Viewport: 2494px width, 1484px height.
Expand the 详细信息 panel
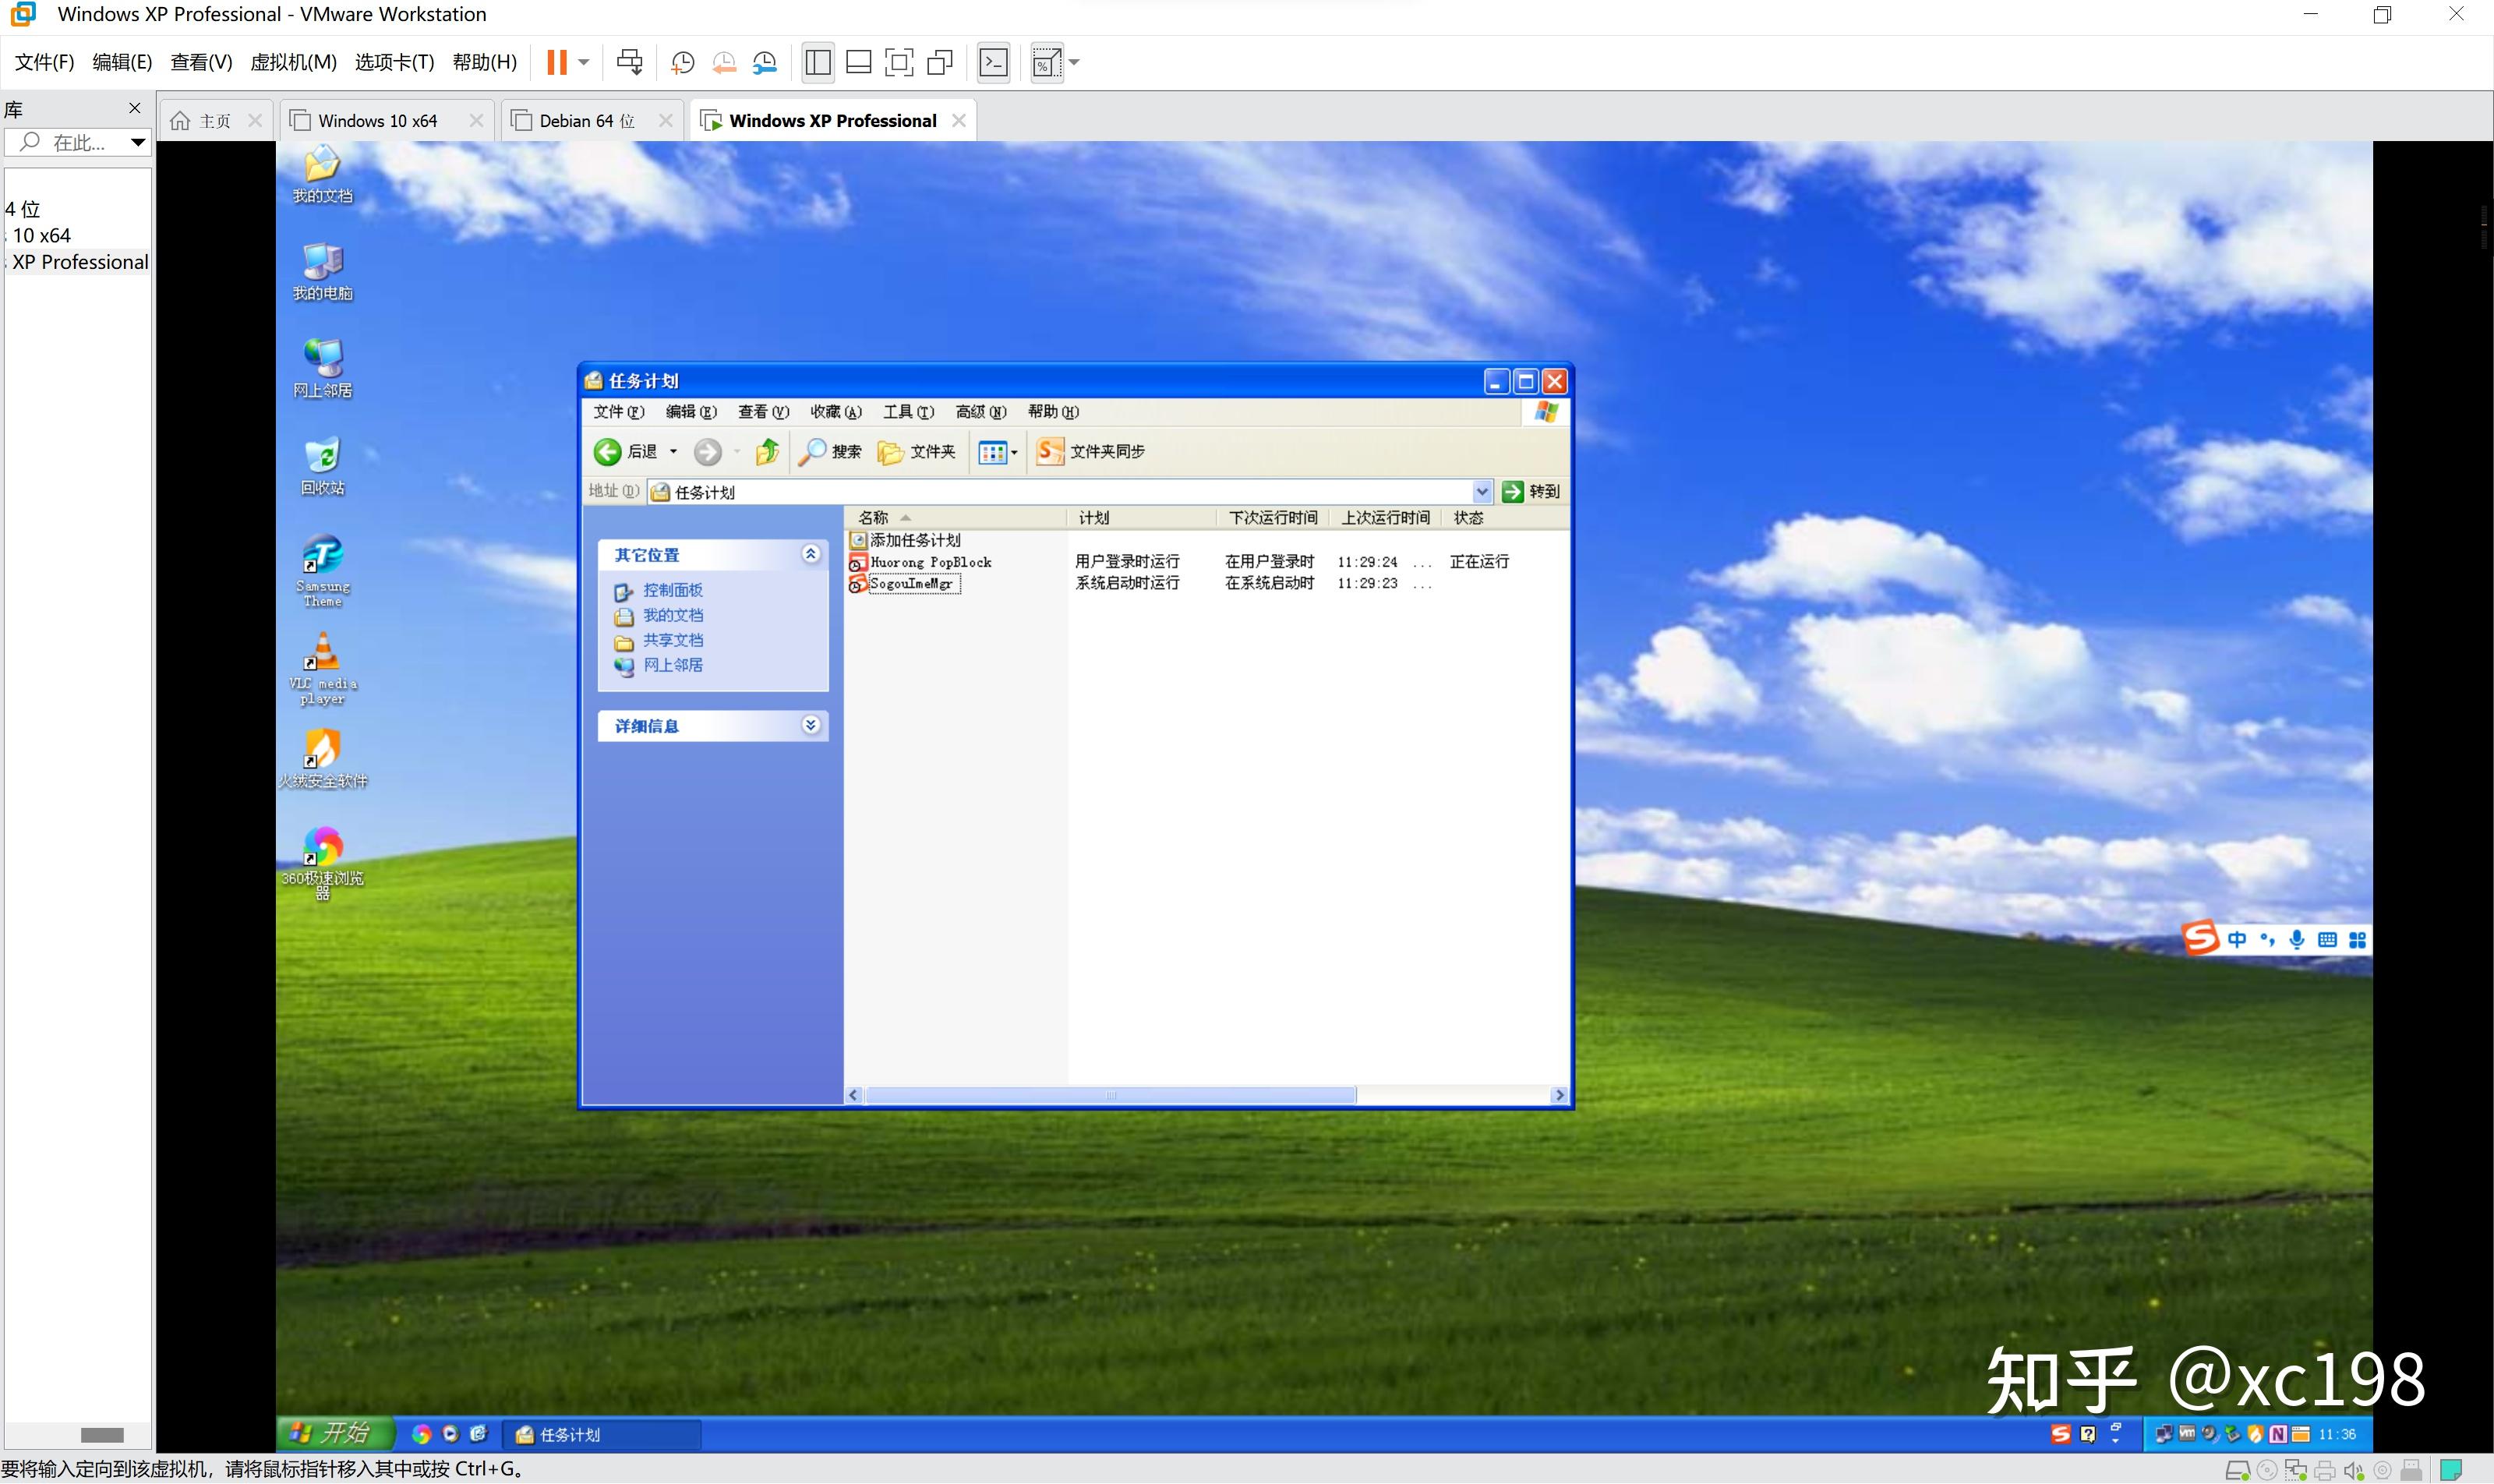(x=811, y=725)
